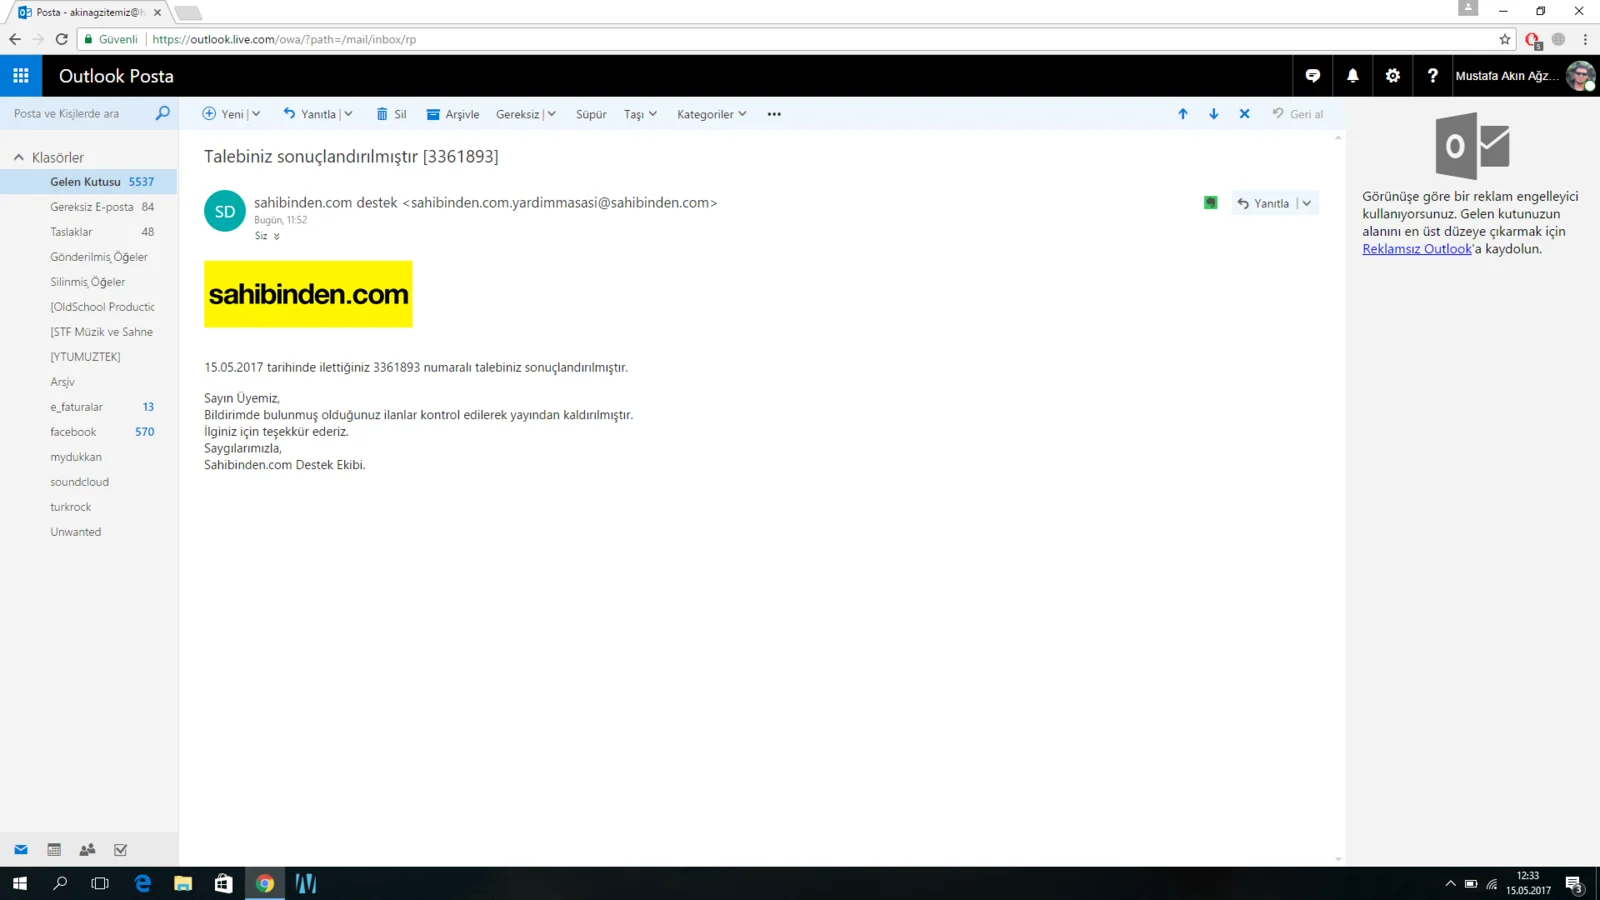Click the help question mark icon

point(1432,76)
